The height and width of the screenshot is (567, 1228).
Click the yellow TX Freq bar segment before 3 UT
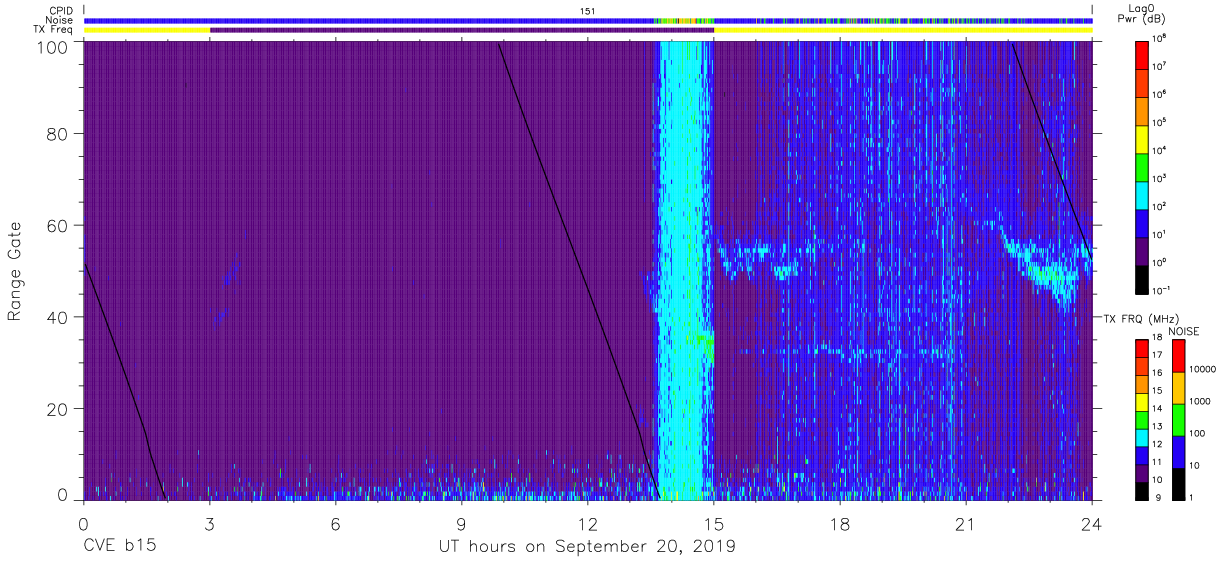point(147,30)
